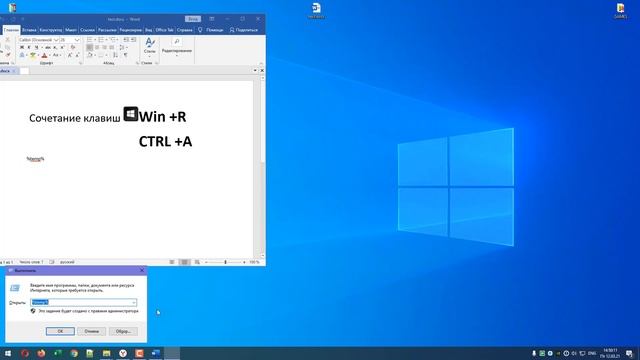640x360 pixels.
Task: Switch to the Рецензирование ribbon tab
Action: (x=131, y=30)
